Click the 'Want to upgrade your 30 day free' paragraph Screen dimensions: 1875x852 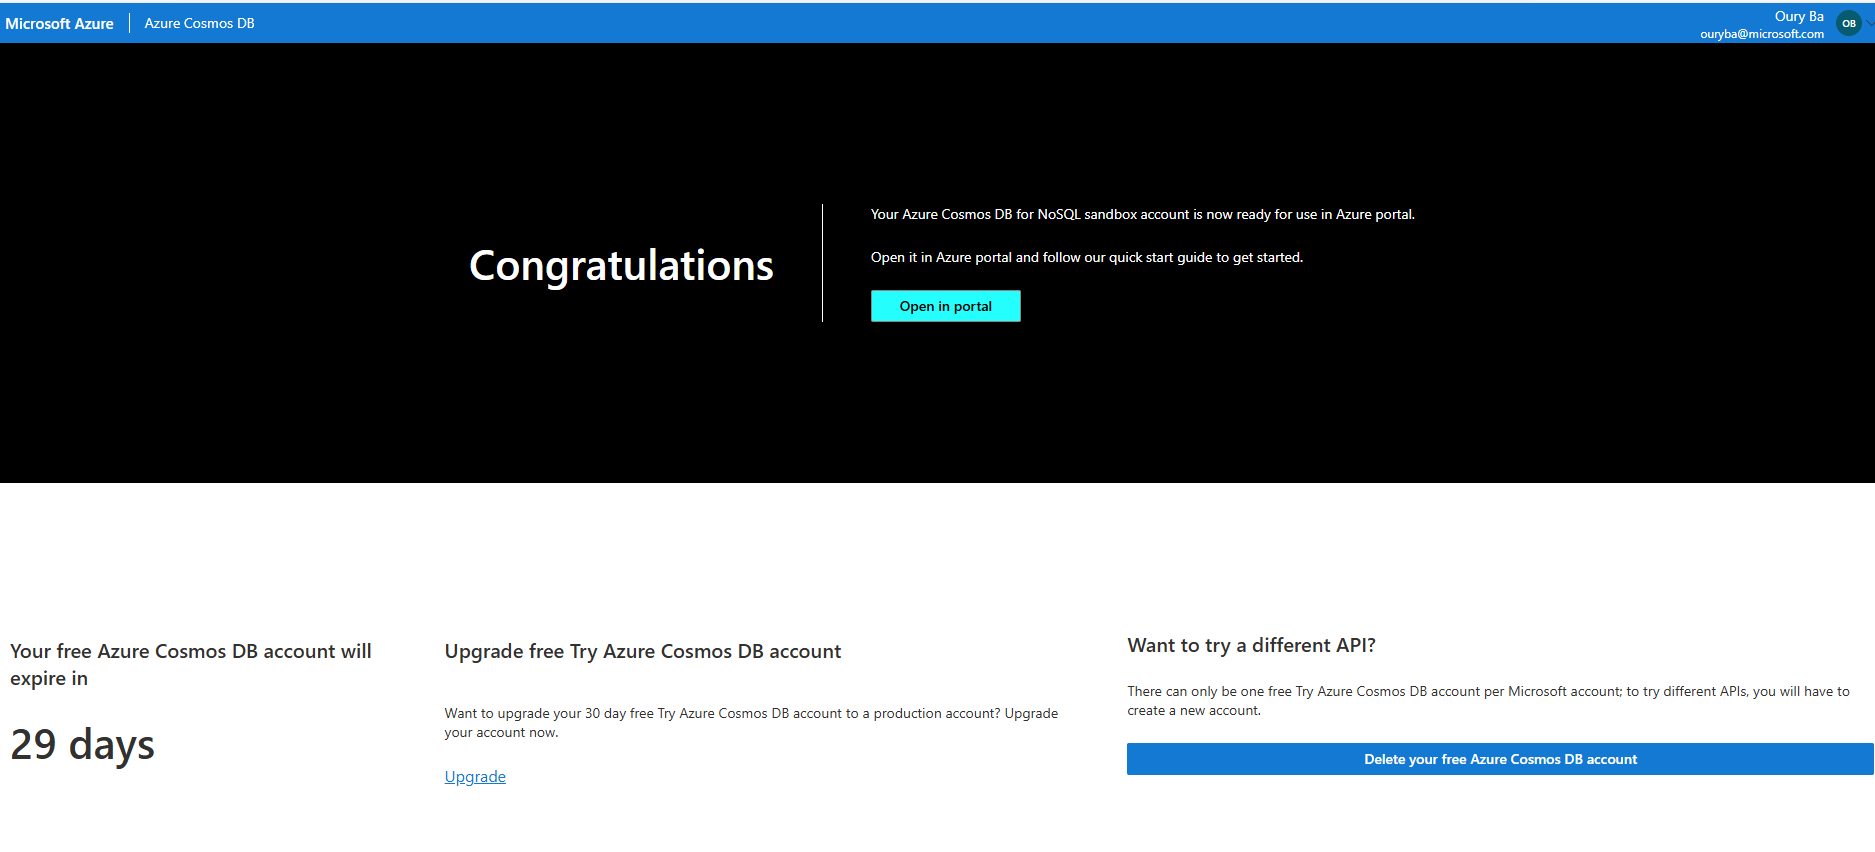(x=751, y=723)
